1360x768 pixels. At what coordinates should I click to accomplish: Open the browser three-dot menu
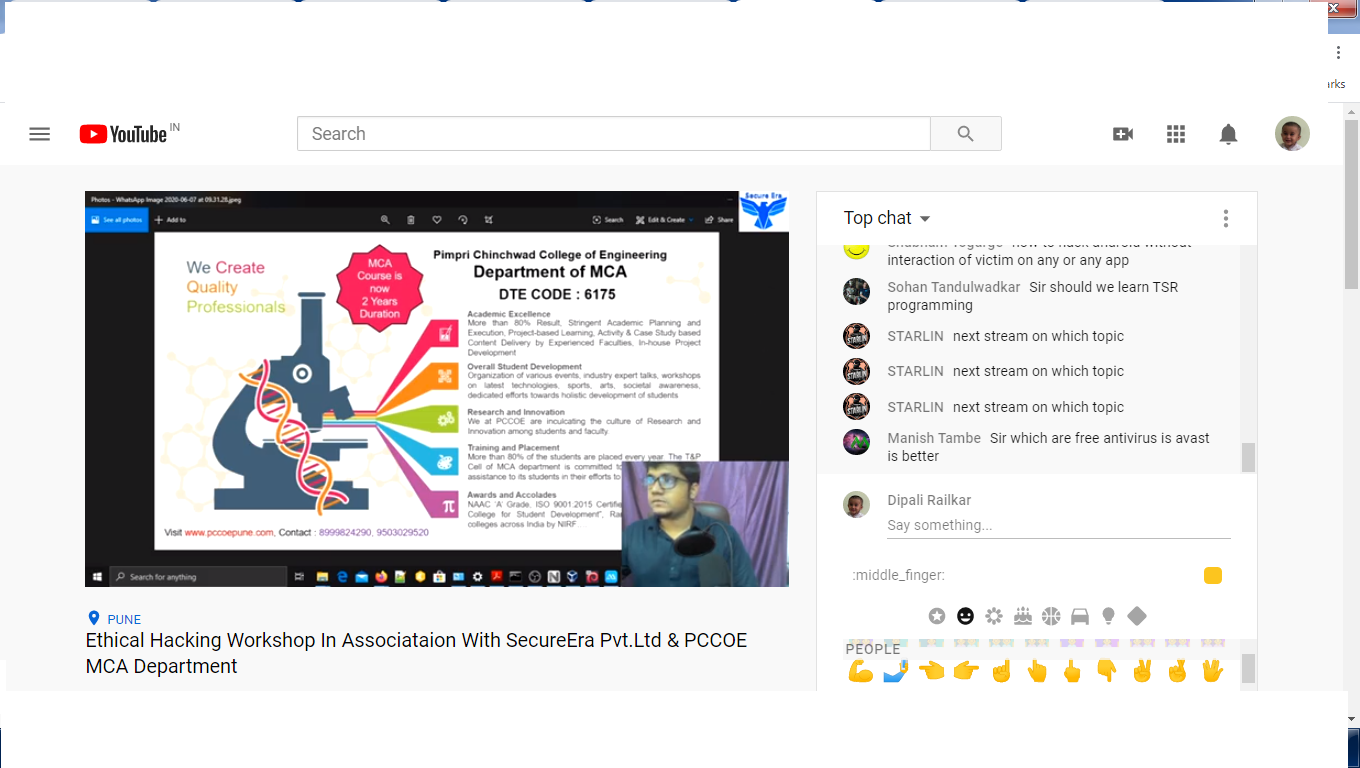click(x=1338, y=53)
